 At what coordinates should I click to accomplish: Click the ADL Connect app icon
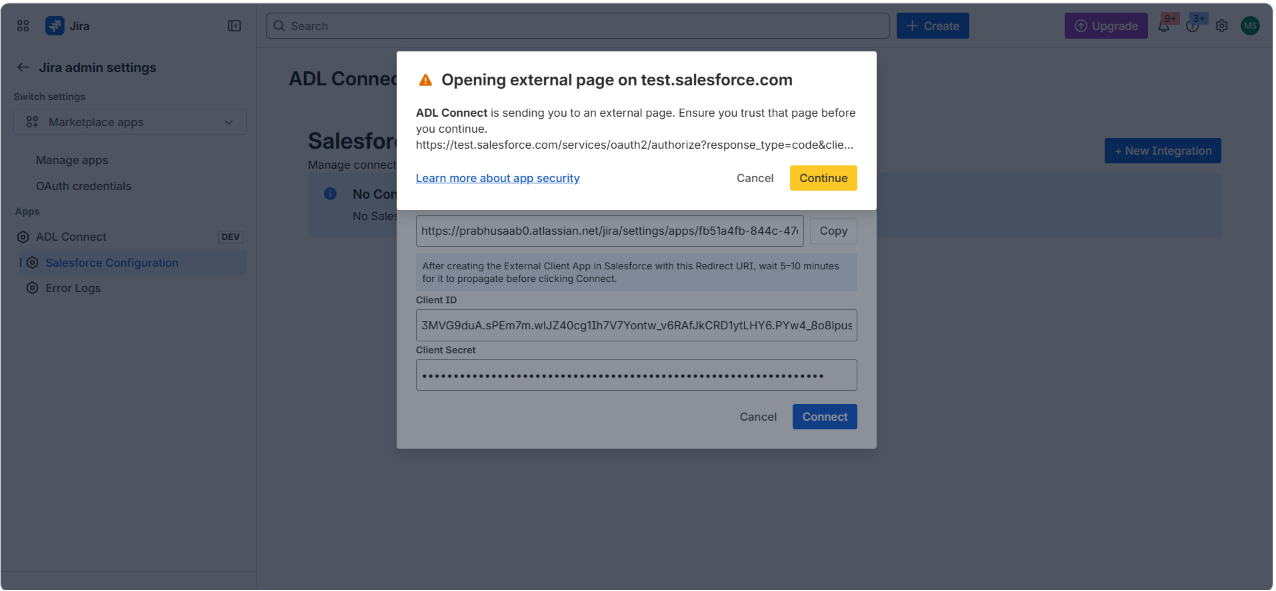[x=23, y=237]
